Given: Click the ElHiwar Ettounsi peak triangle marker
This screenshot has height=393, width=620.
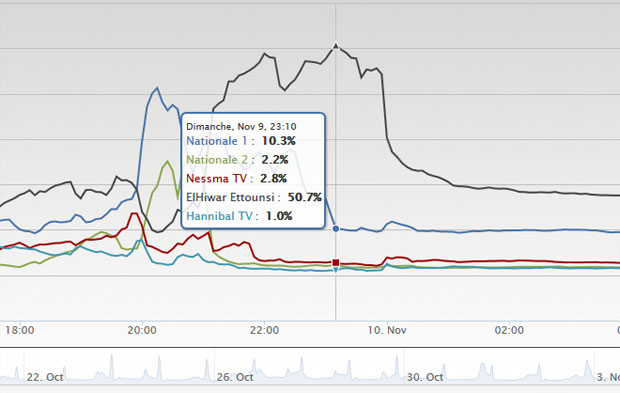Looking at the screenshot, I should coord(336,46).
